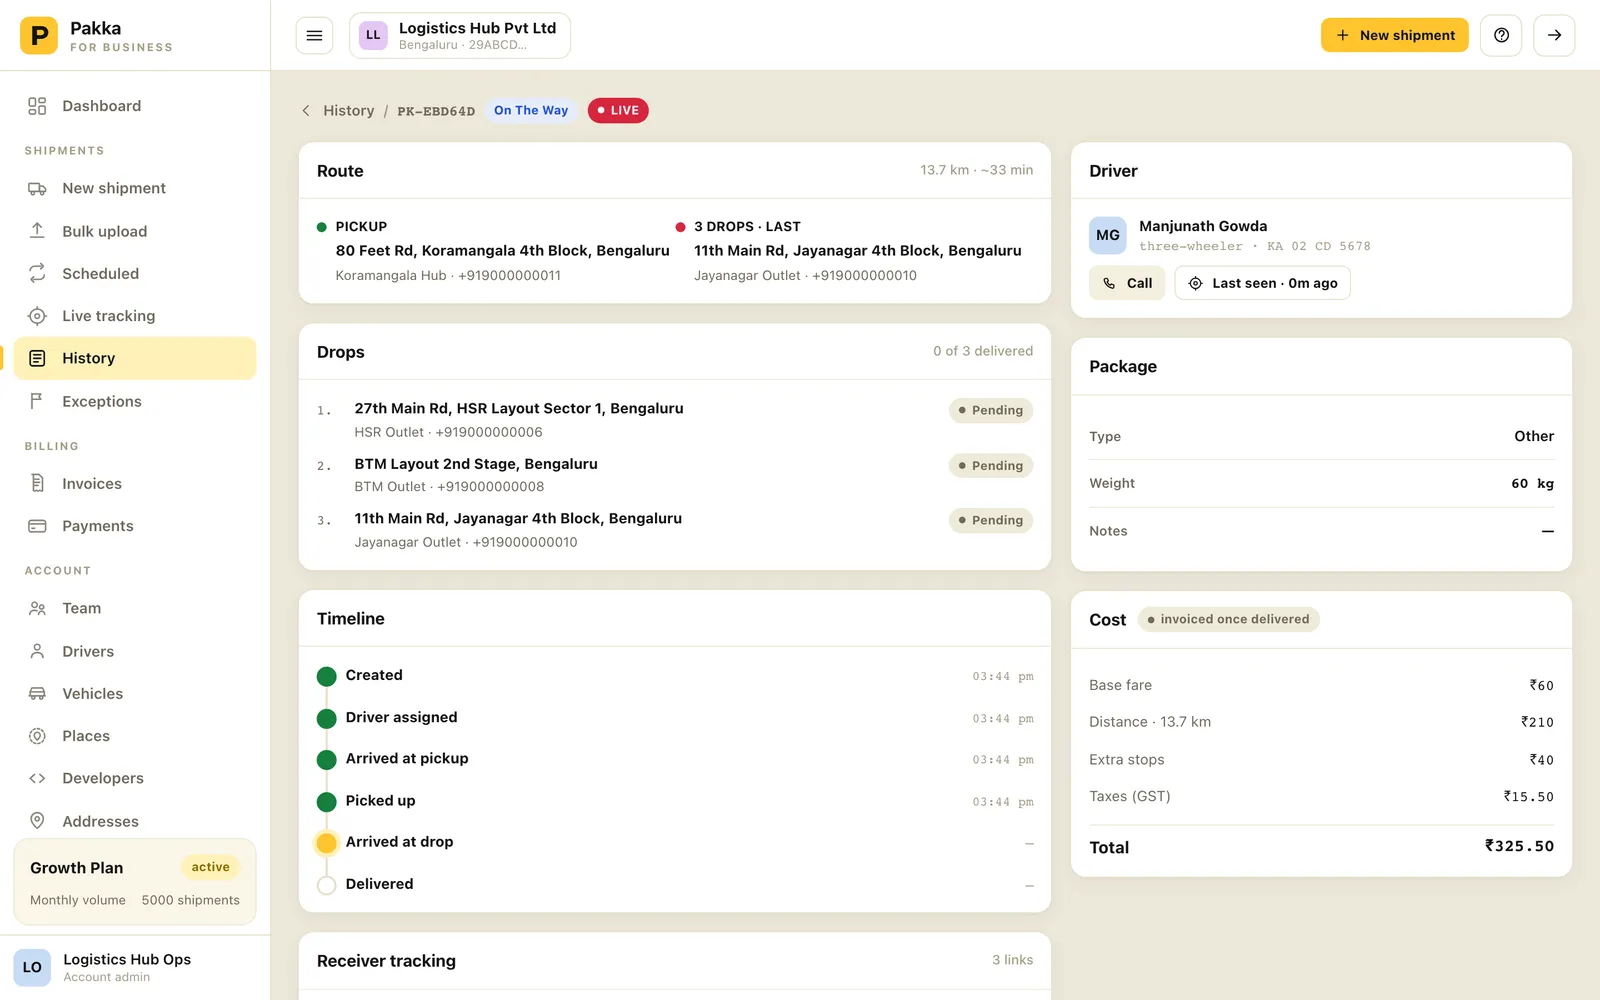This screenshot has width=1600, height=1000.
Task: Open Places in sidebar
Action: 135,736
